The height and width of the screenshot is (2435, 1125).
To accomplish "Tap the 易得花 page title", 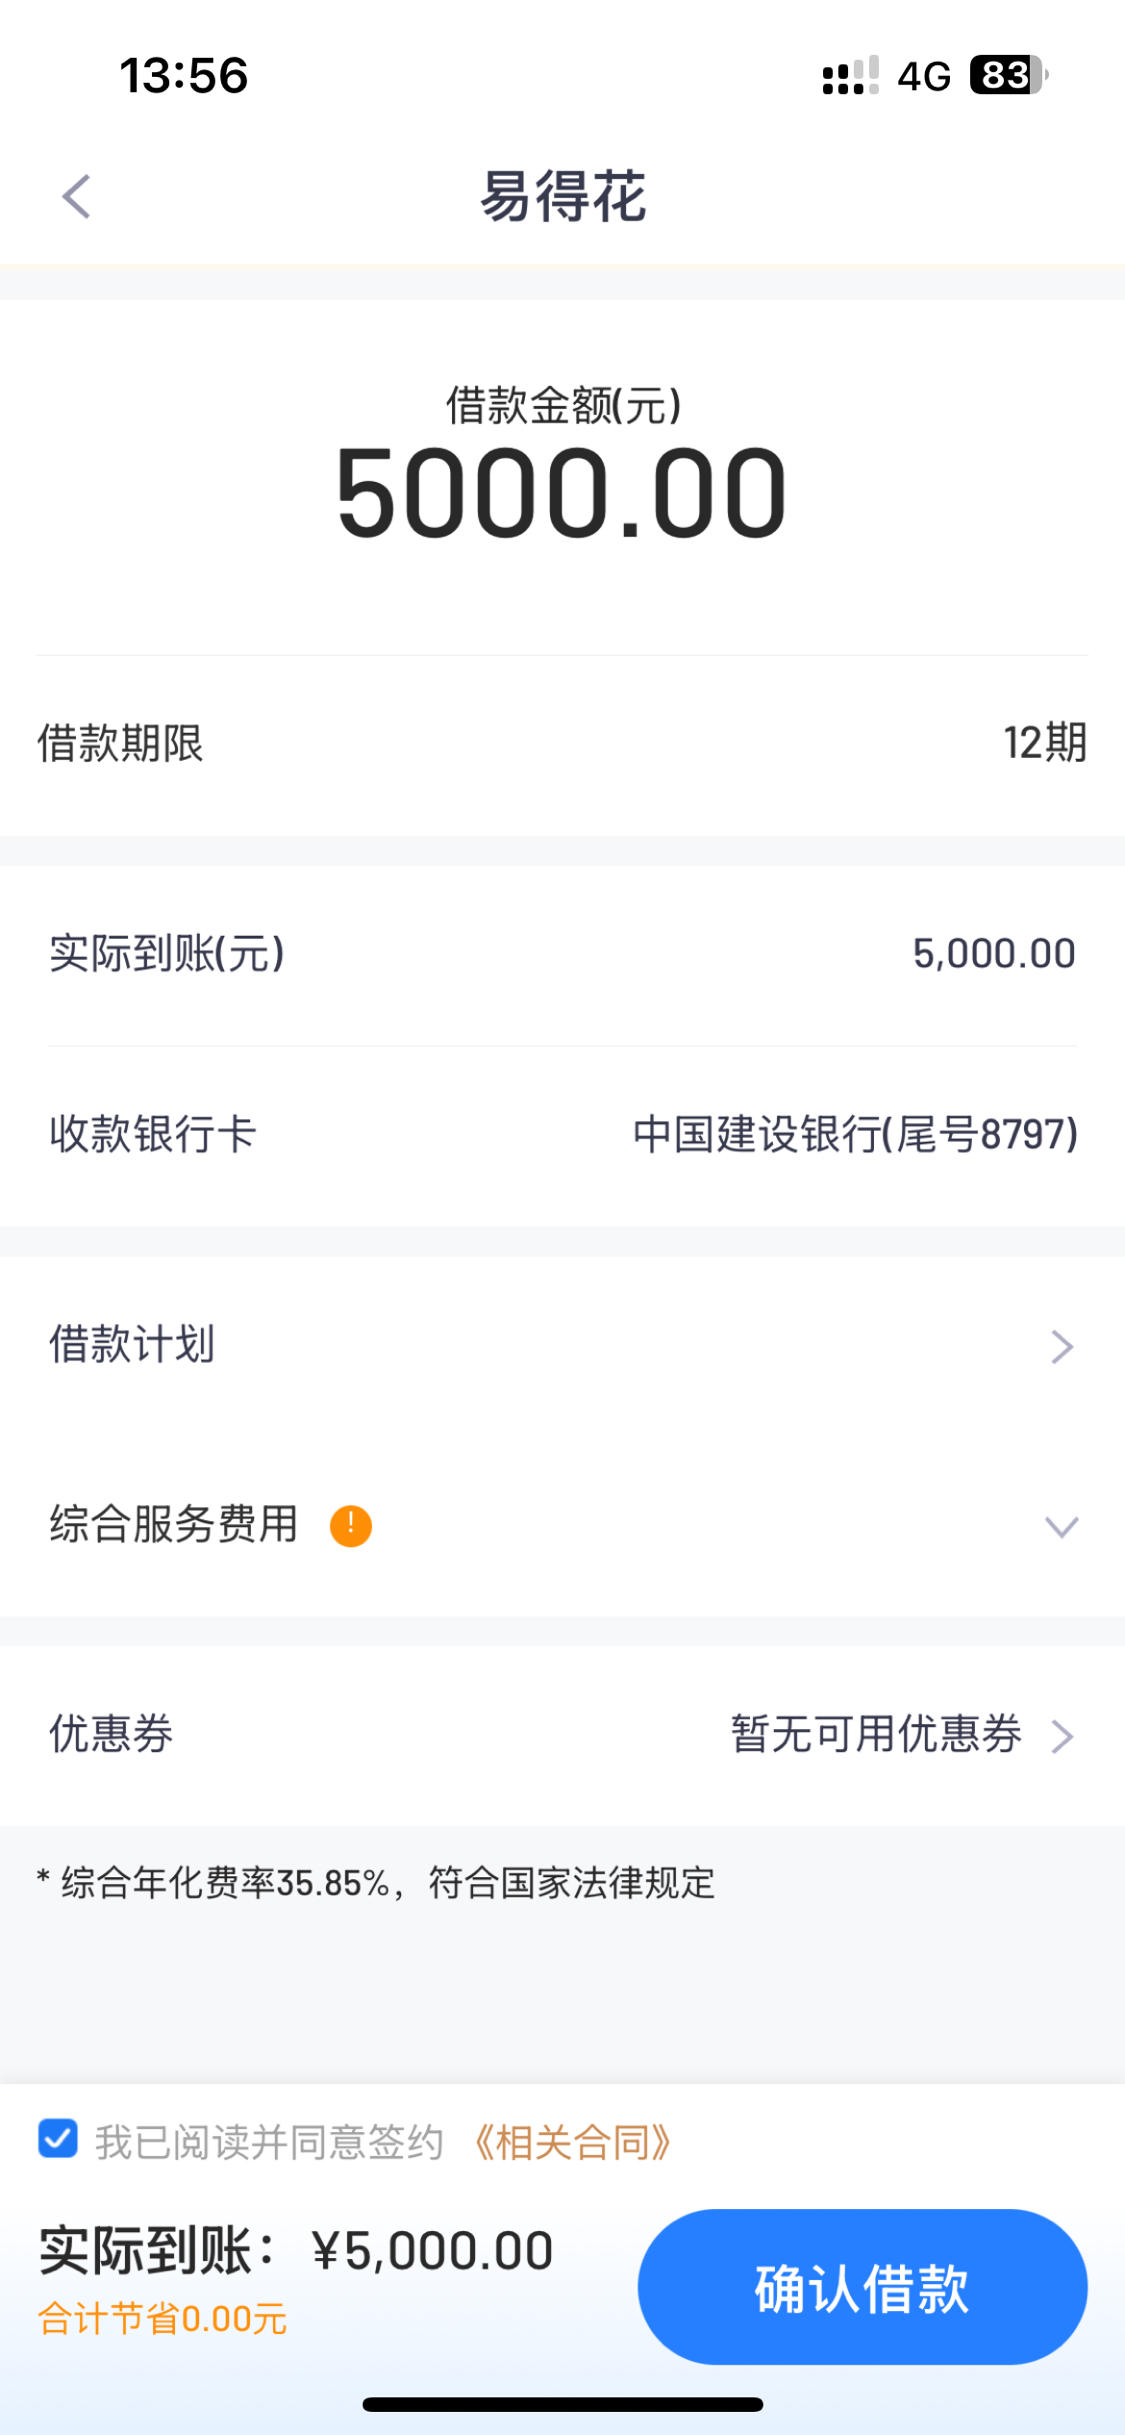I will pyautogui.click(x=563, y=196).
